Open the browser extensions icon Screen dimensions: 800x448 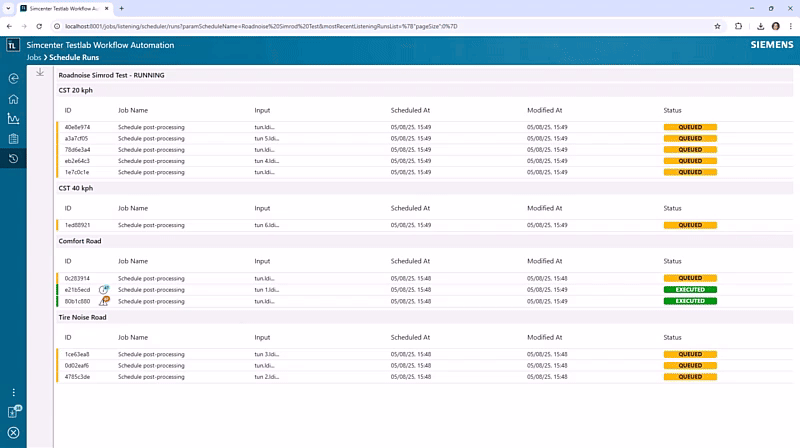pos(738,26)
